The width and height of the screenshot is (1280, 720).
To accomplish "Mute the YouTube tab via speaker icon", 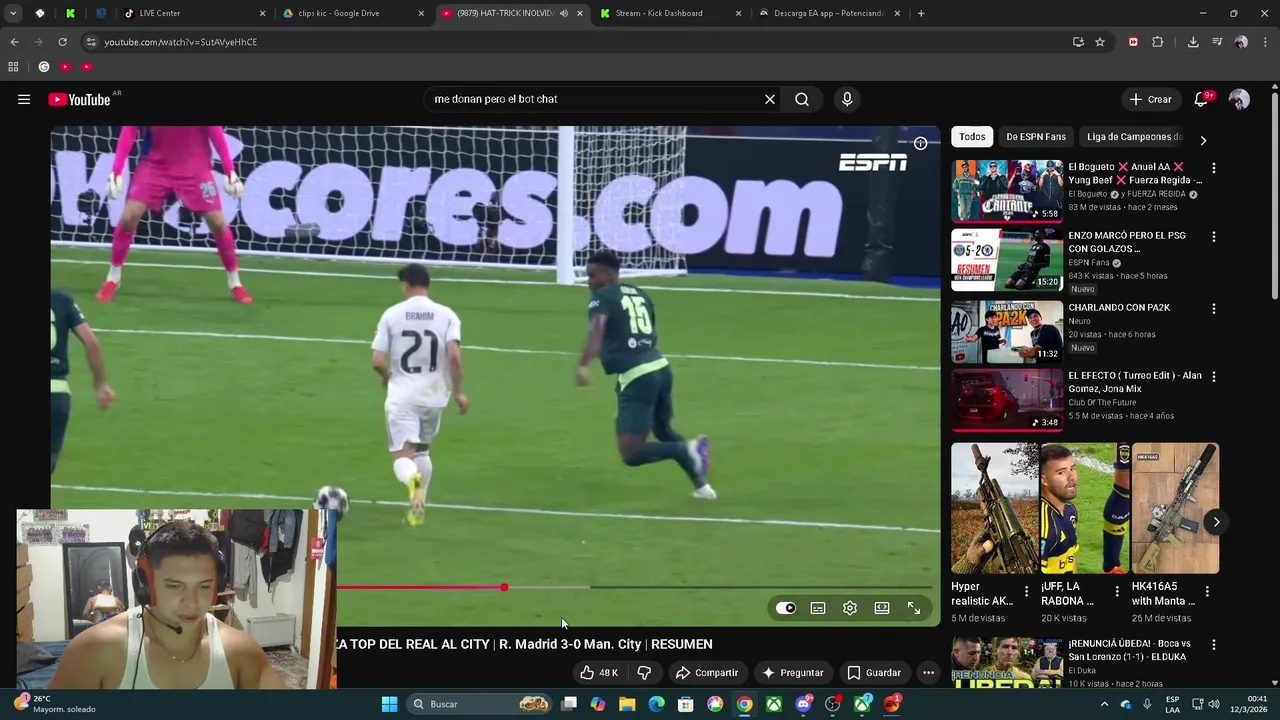I will [563, 13].
